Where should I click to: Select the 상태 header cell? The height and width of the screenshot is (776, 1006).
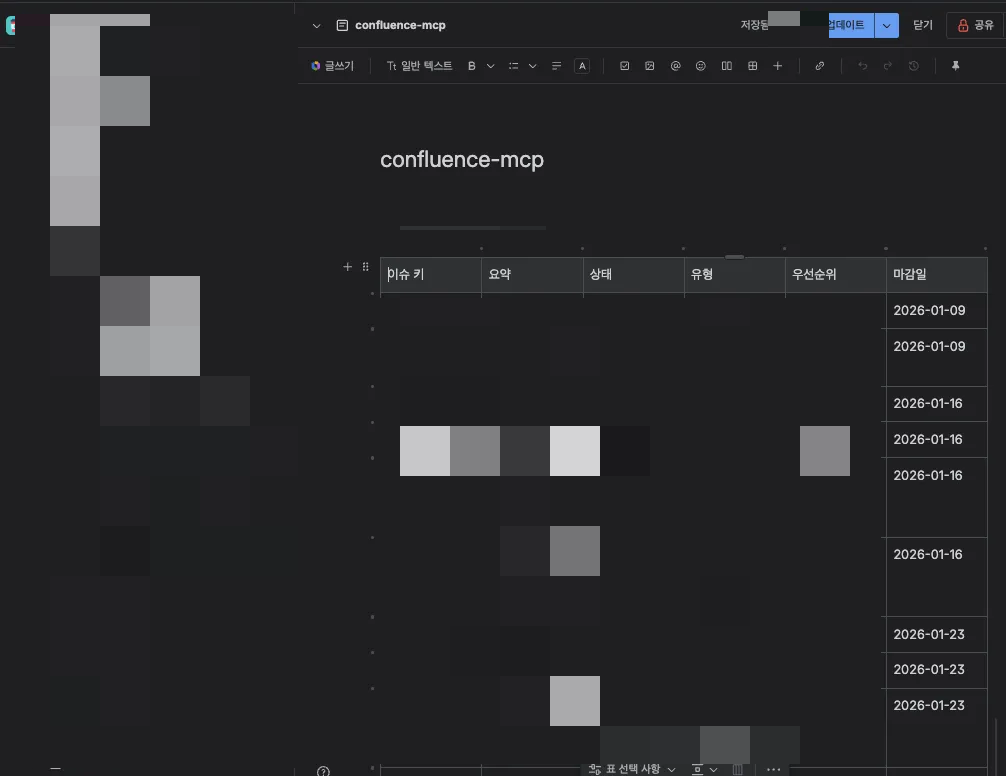(x=633, y=275)
